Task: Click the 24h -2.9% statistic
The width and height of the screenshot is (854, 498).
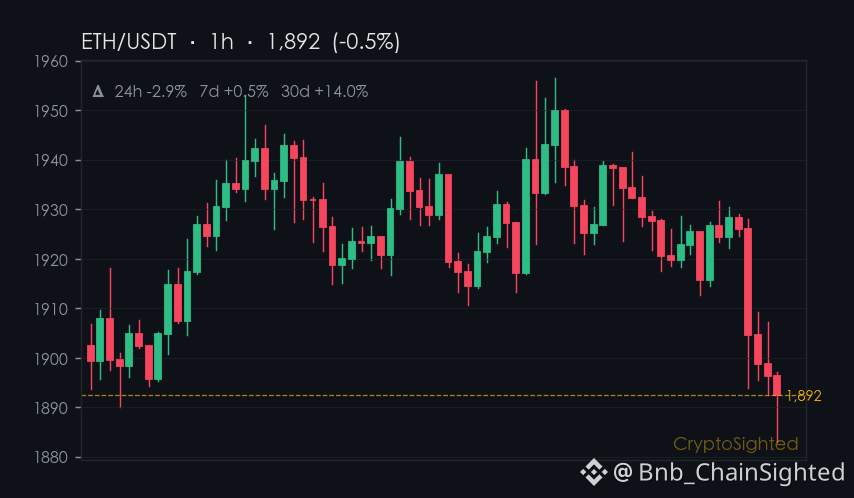Action: (x=150, y=91)
